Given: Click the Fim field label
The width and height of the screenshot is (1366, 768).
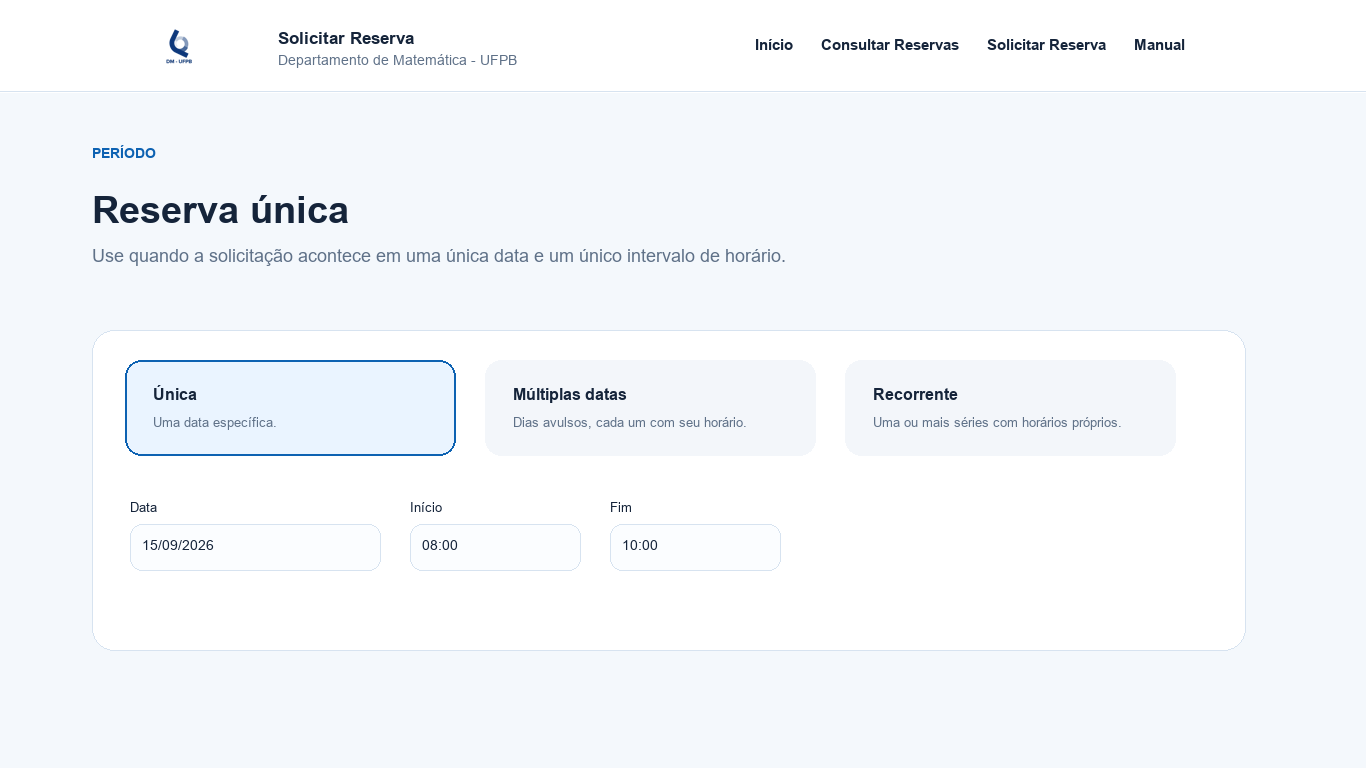Looking at the screenshot, I should click(x=621, y=507).
